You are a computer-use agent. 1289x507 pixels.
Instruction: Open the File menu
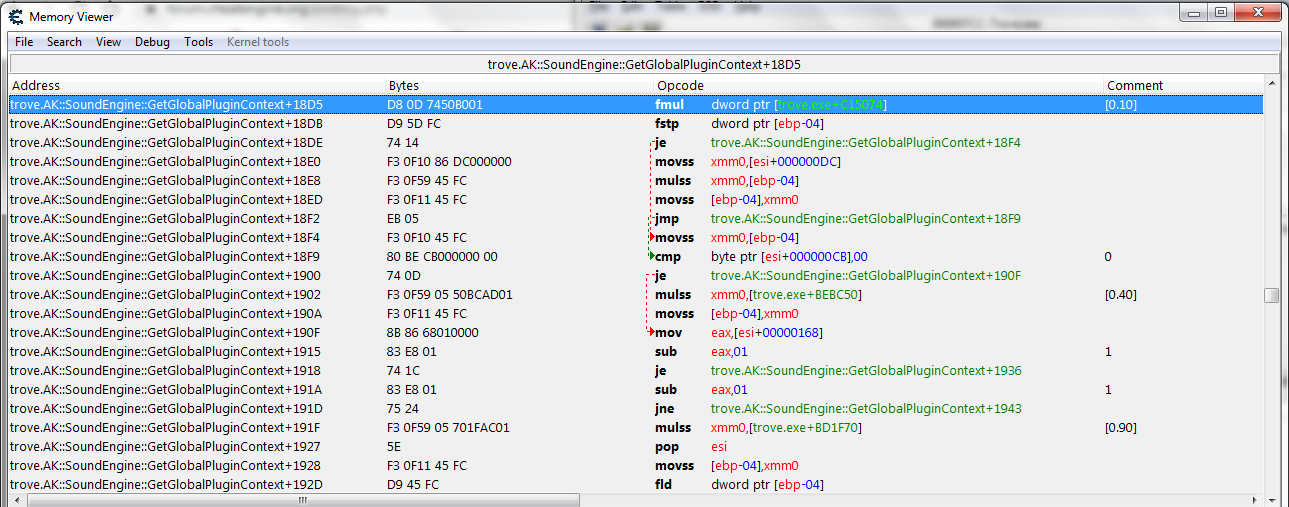(x=24, y=42)
